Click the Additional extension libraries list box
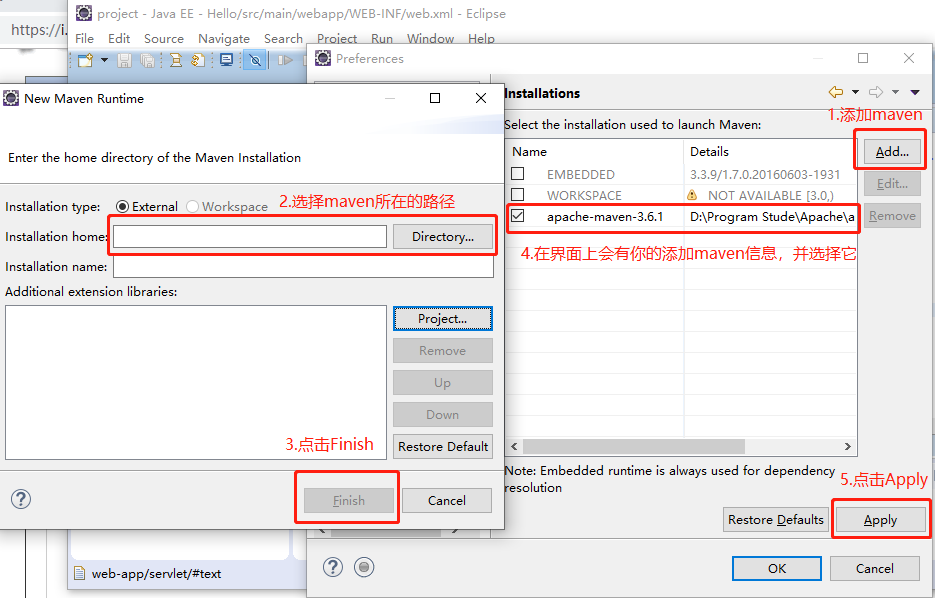The width and height of the screenshot is (935, 598). [196, 382]
